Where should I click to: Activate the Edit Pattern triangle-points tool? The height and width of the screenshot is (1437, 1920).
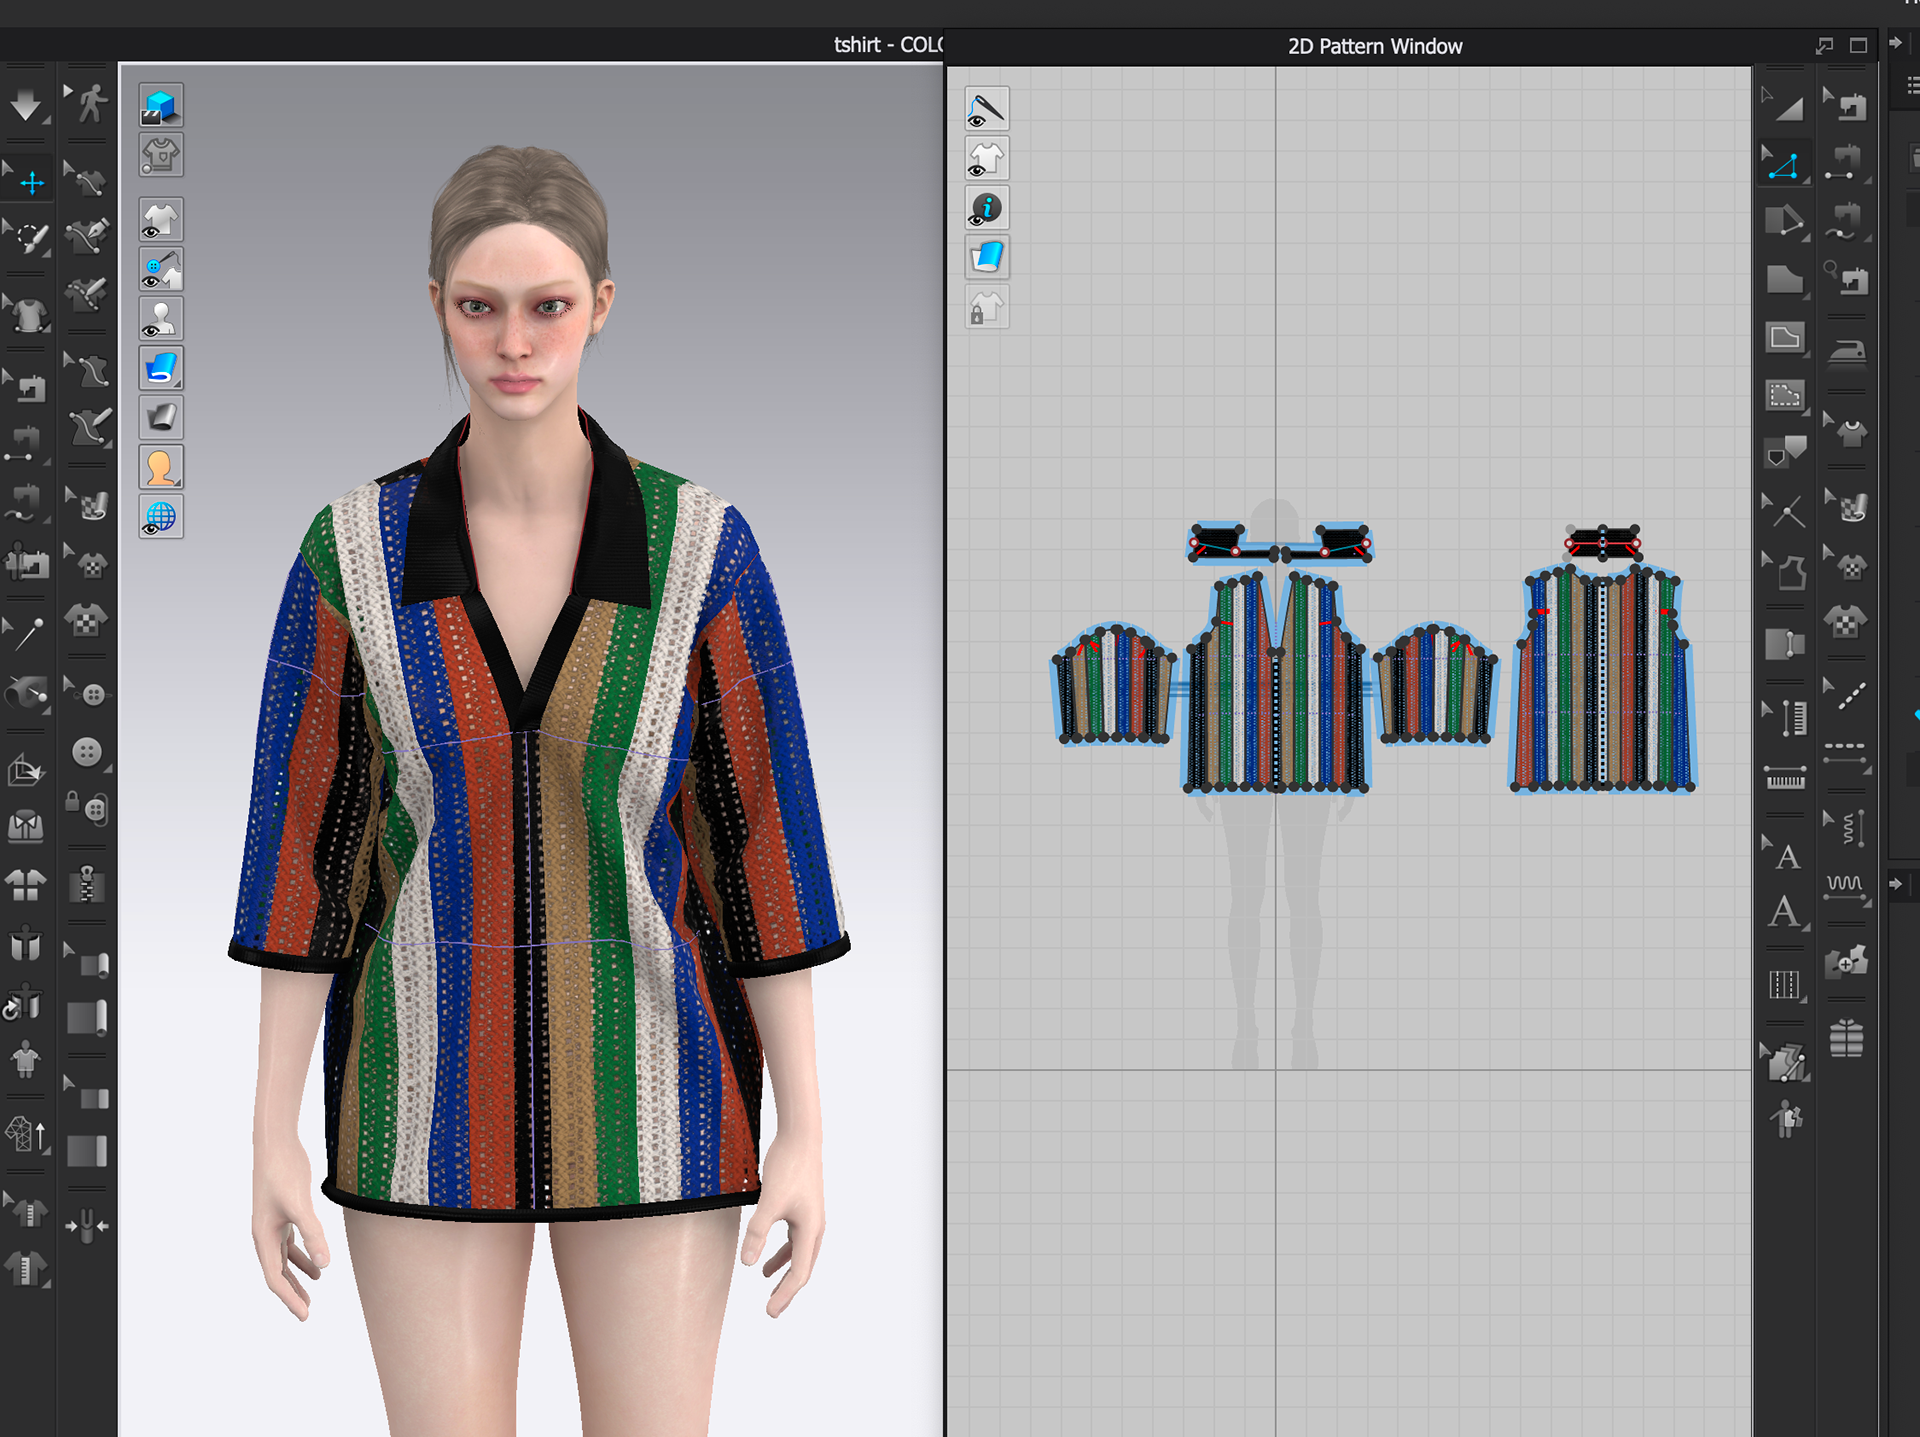coord(1785,165)
